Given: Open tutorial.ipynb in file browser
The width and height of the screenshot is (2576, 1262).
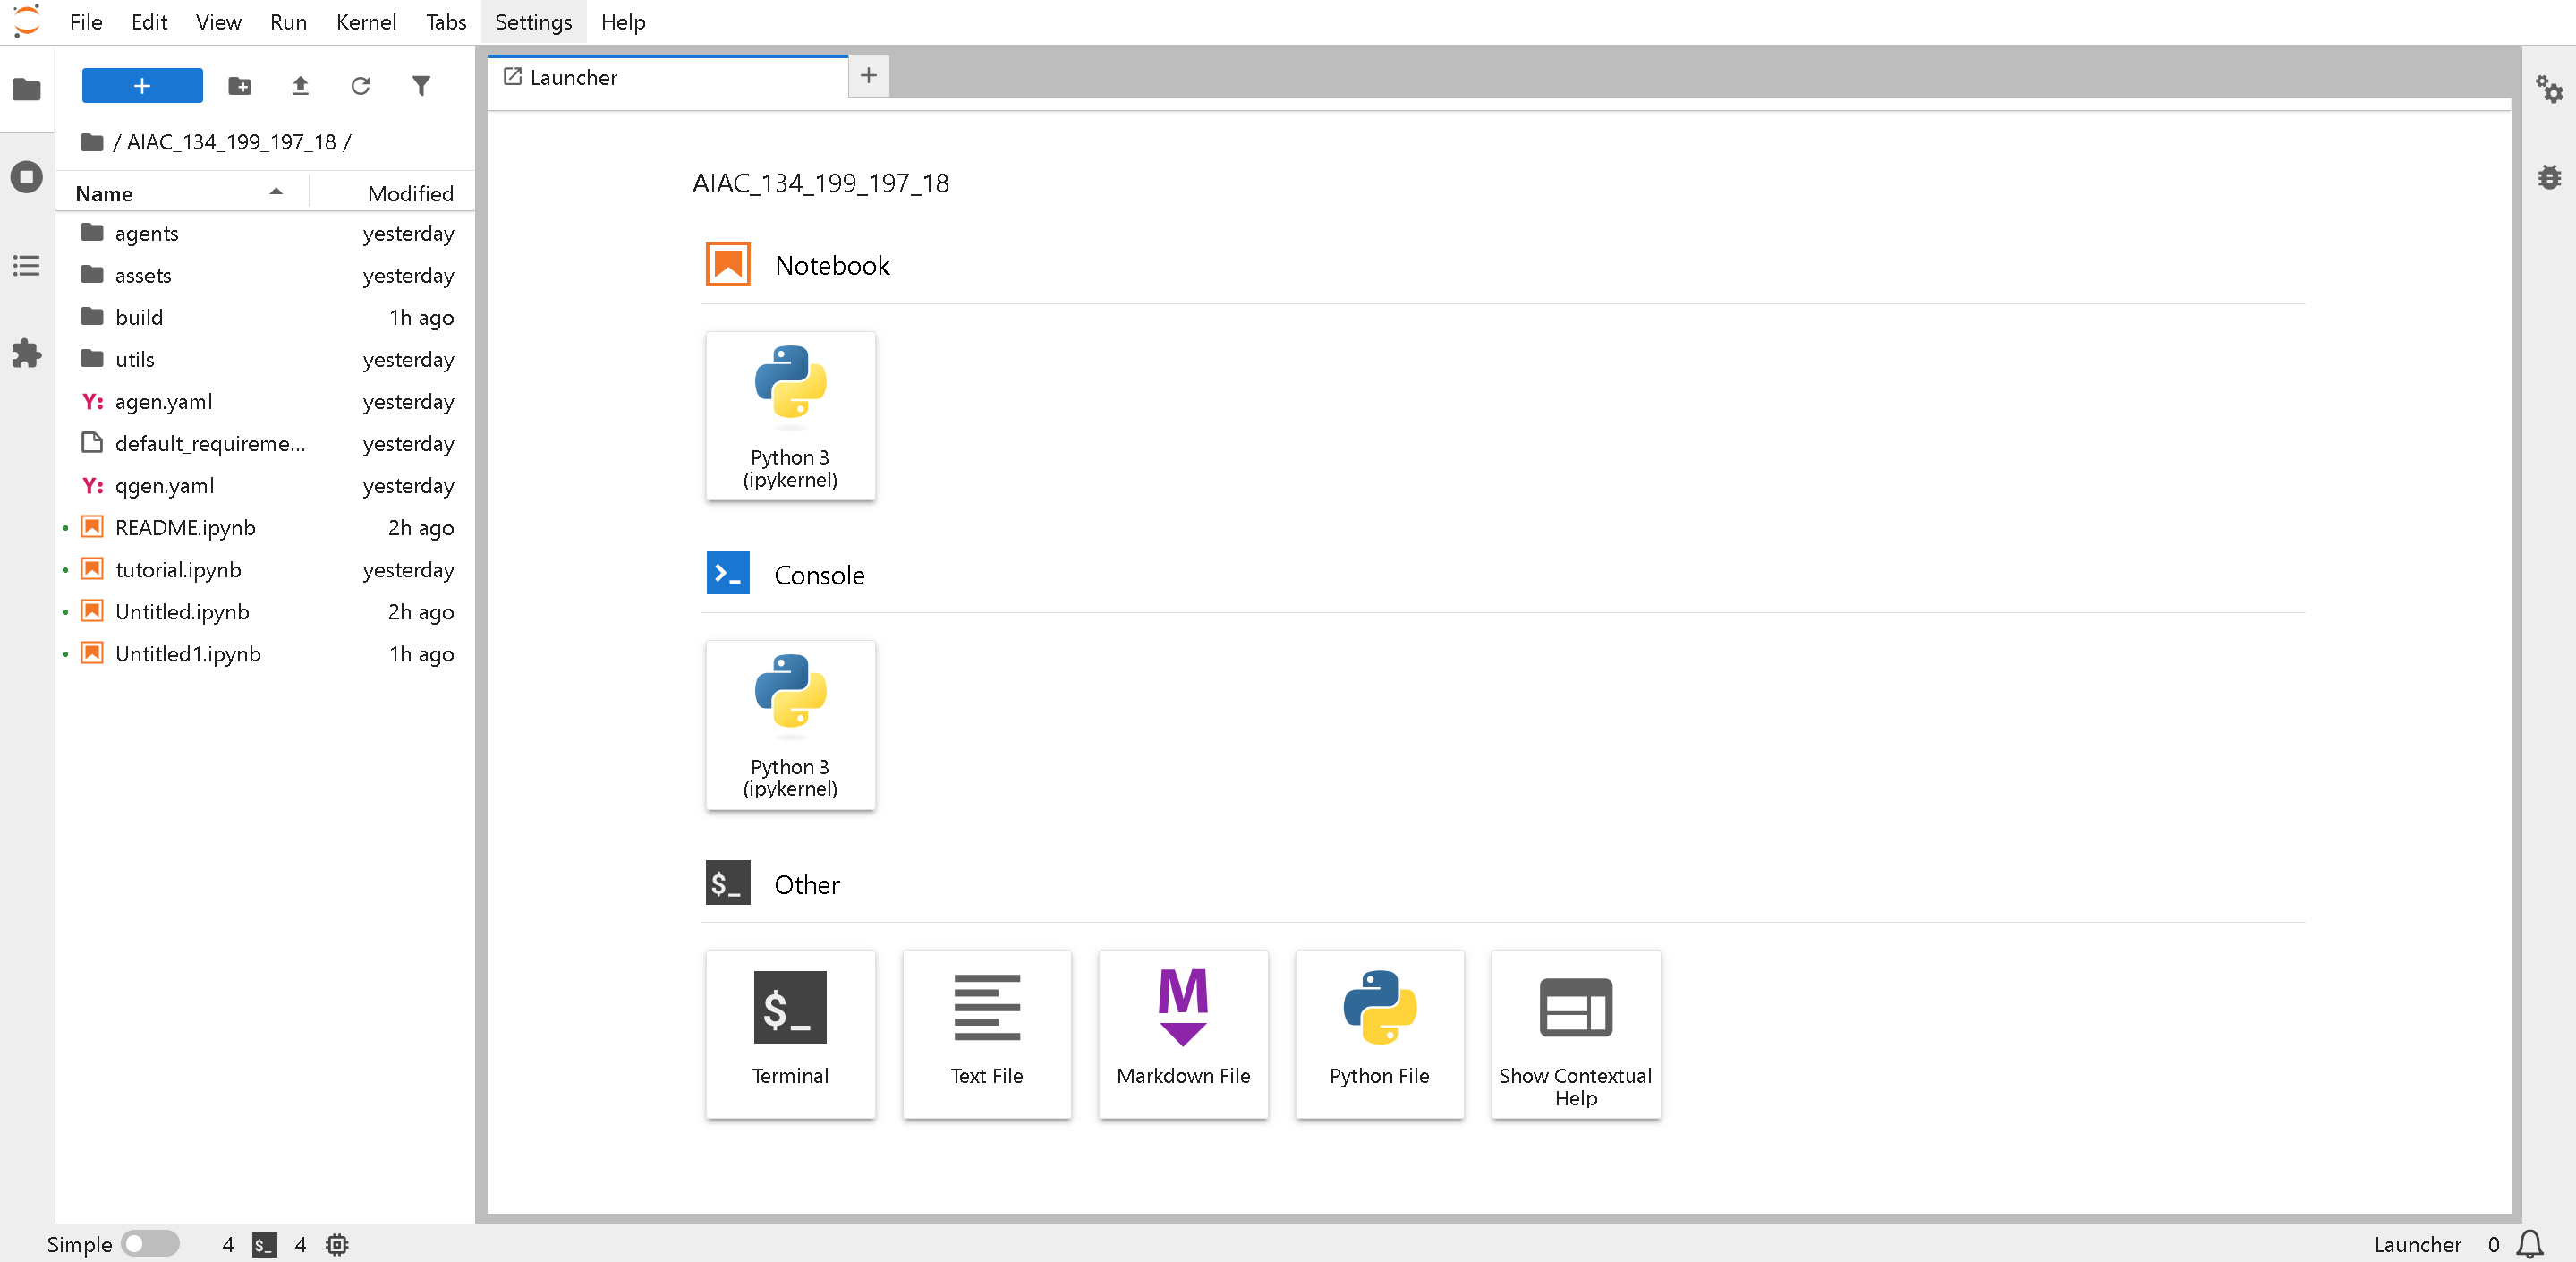Looking at the screenshot, I should [x=178, y=569].
